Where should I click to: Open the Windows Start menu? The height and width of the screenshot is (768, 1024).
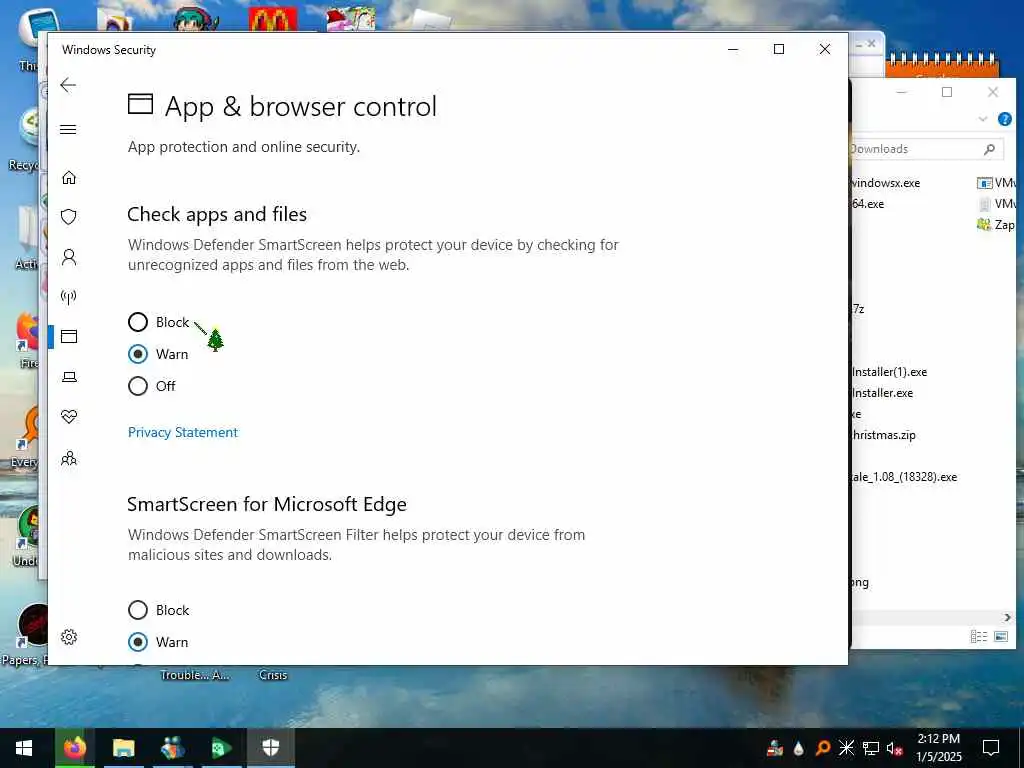coord(24,748)
